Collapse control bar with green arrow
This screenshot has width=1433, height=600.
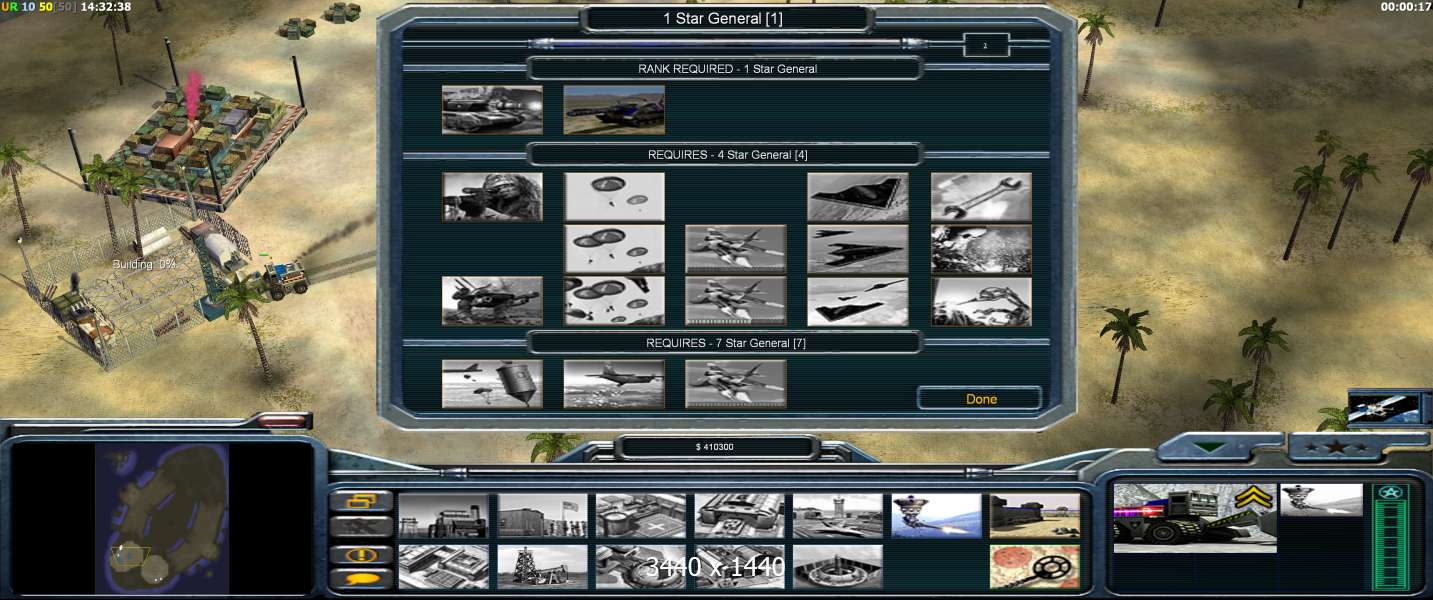click(x=1209, y=449)
